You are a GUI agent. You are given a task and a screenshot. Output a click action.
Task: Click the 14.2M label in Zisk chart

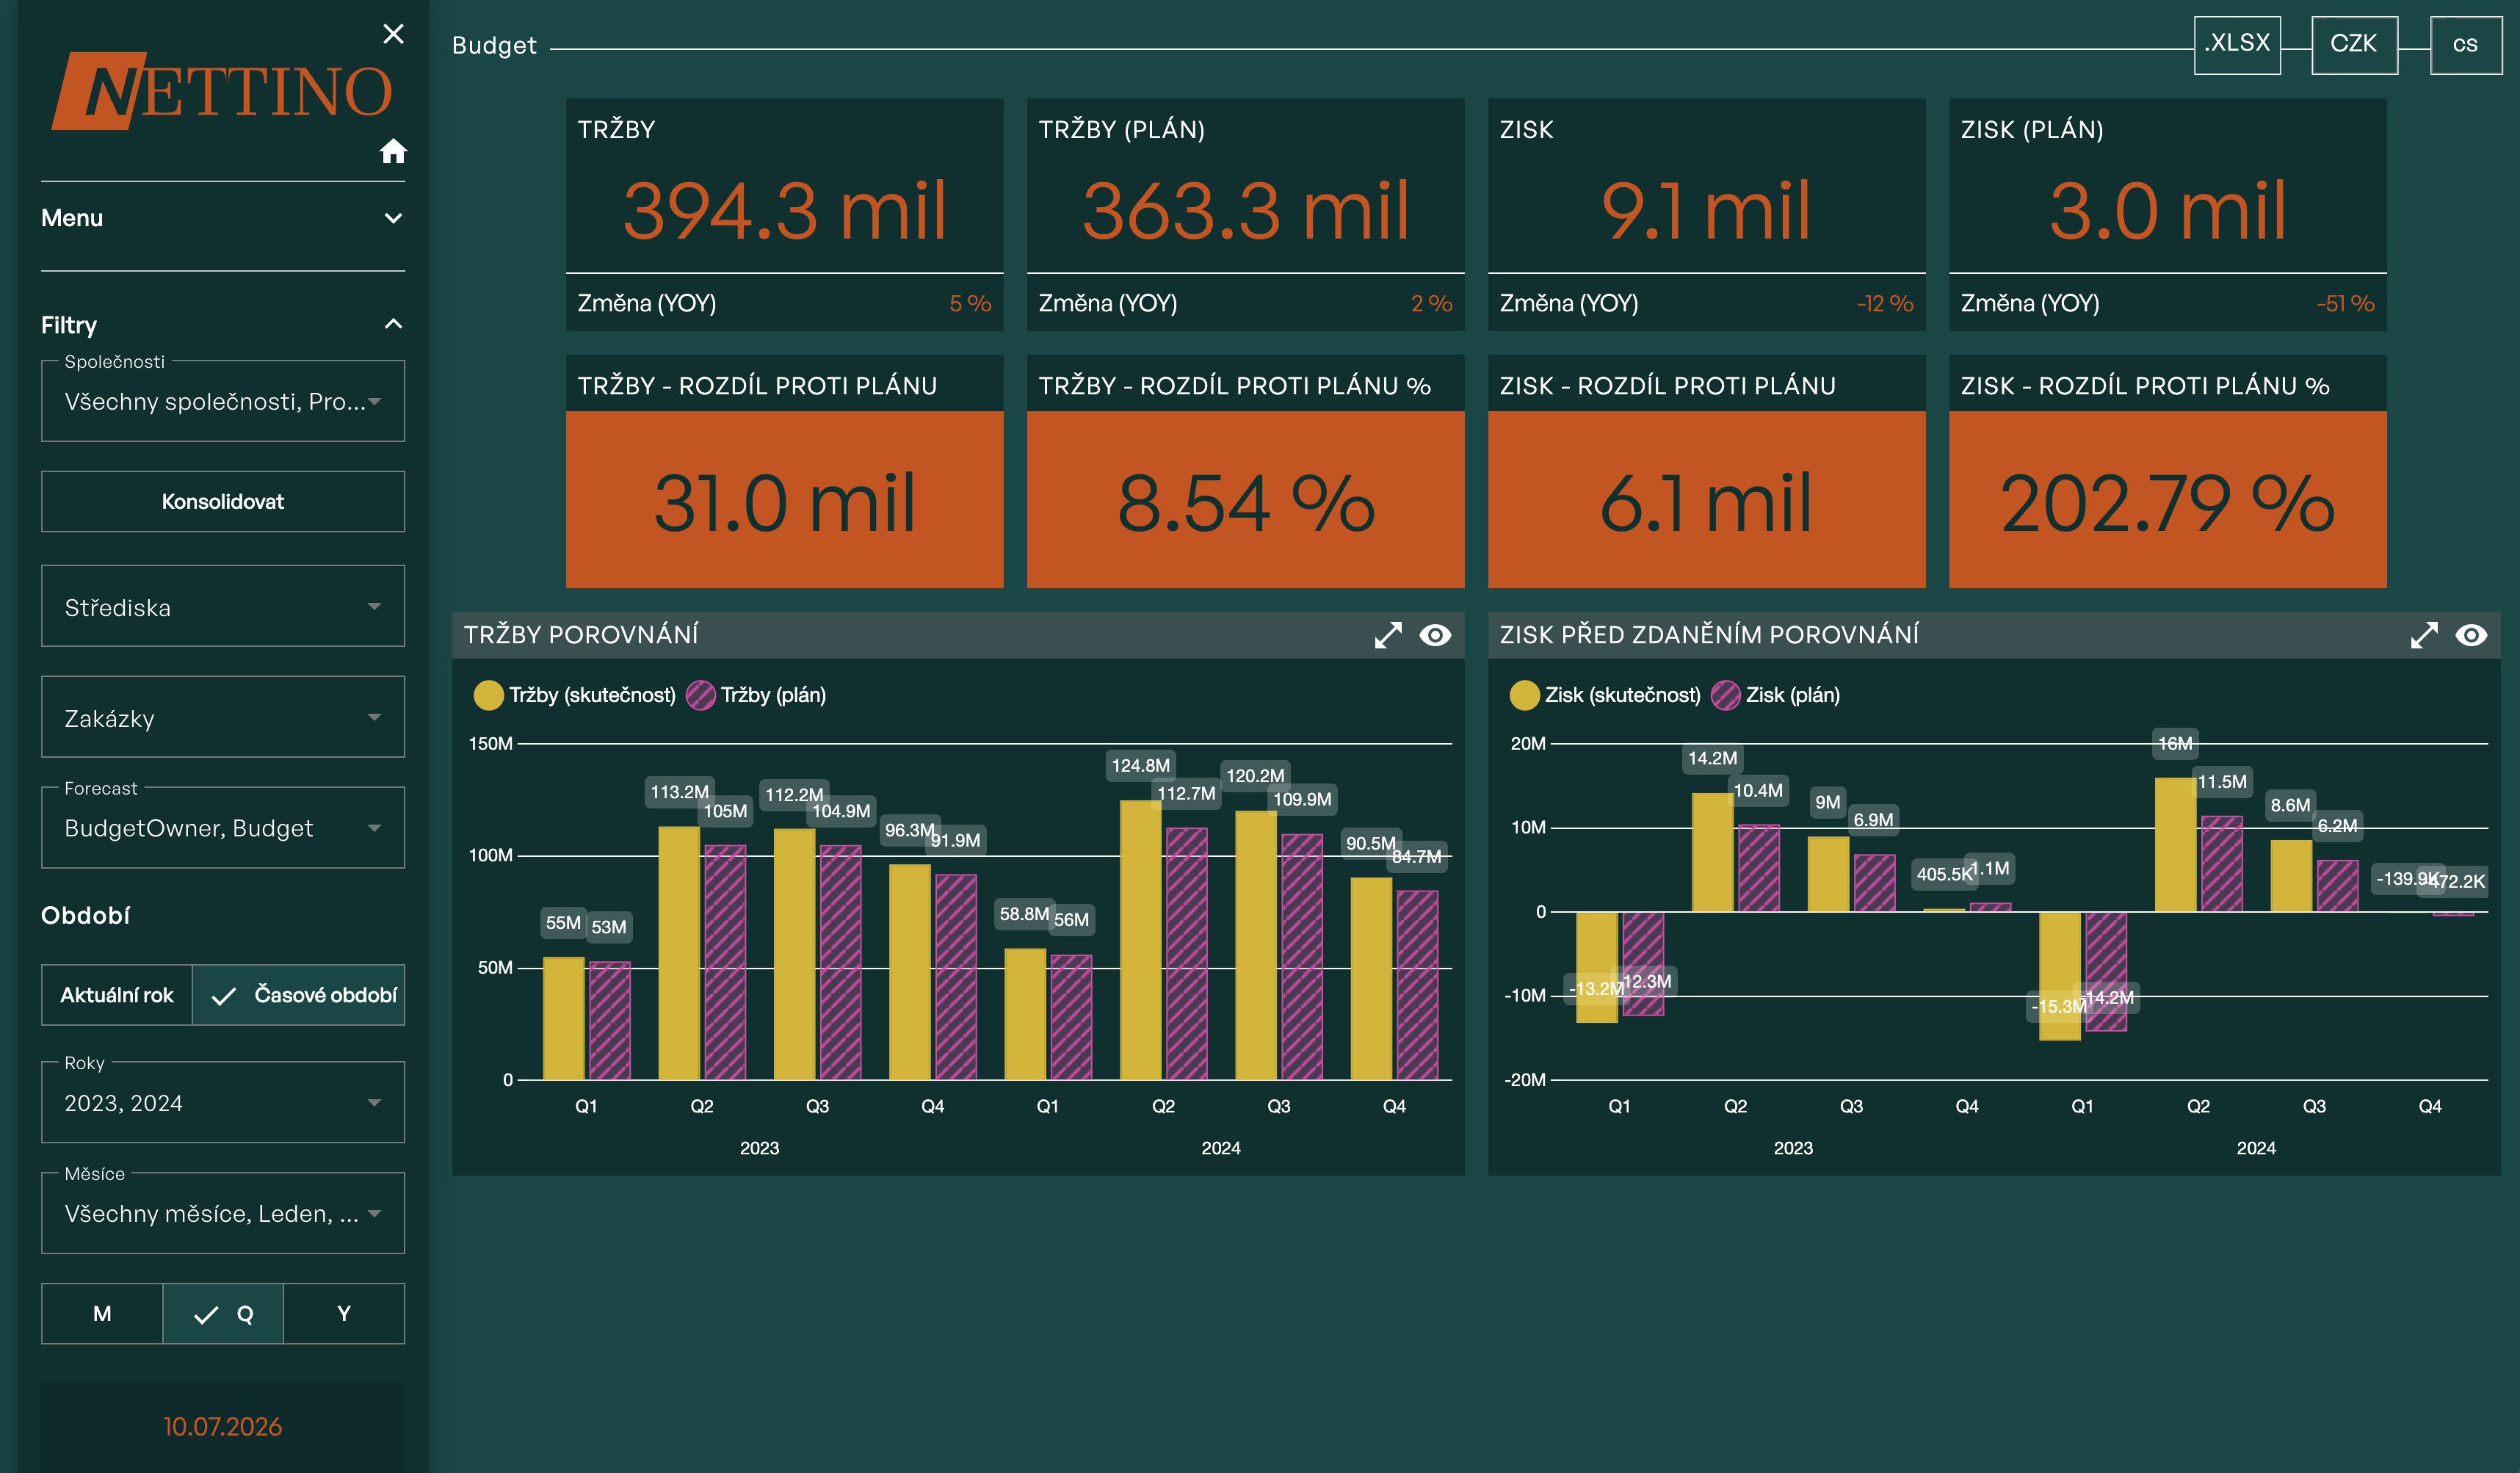[x=1712, y=759]
